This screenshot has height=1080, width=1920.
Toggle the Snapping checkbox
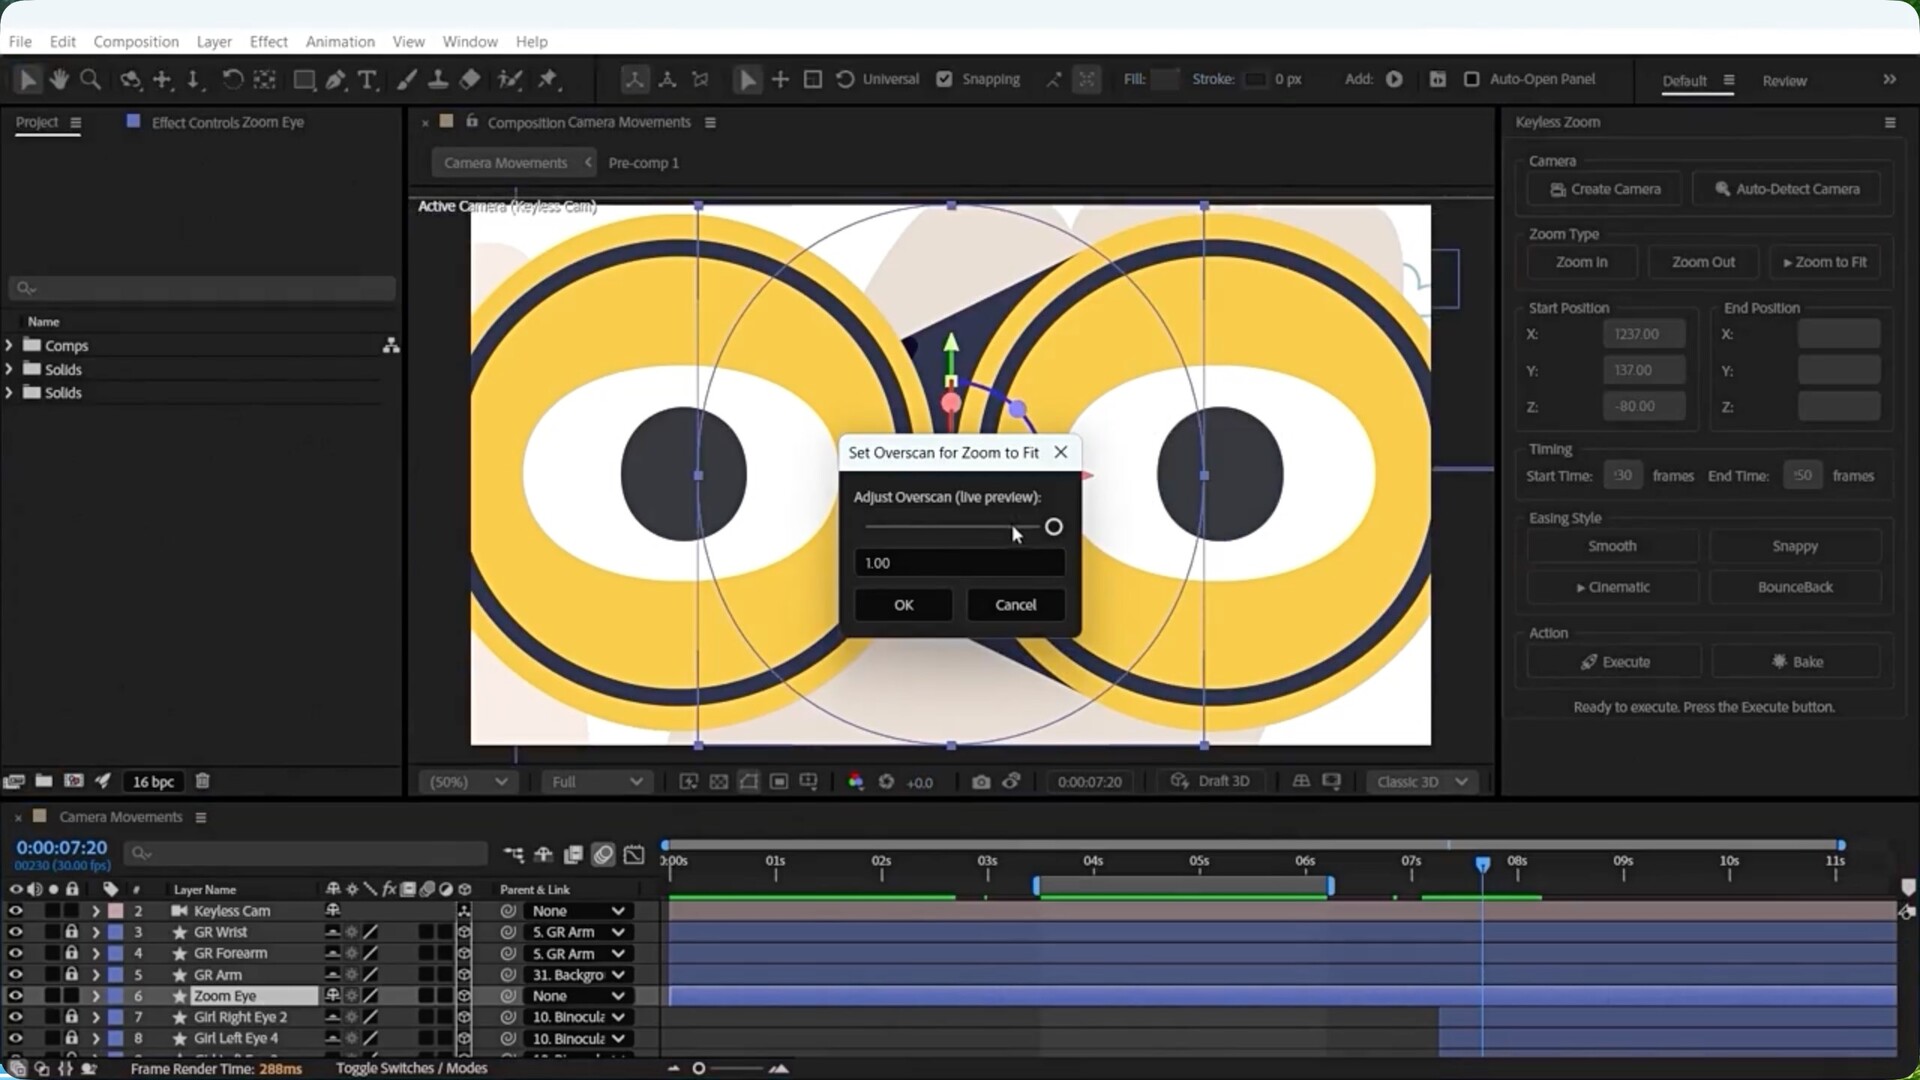(944, 79)
